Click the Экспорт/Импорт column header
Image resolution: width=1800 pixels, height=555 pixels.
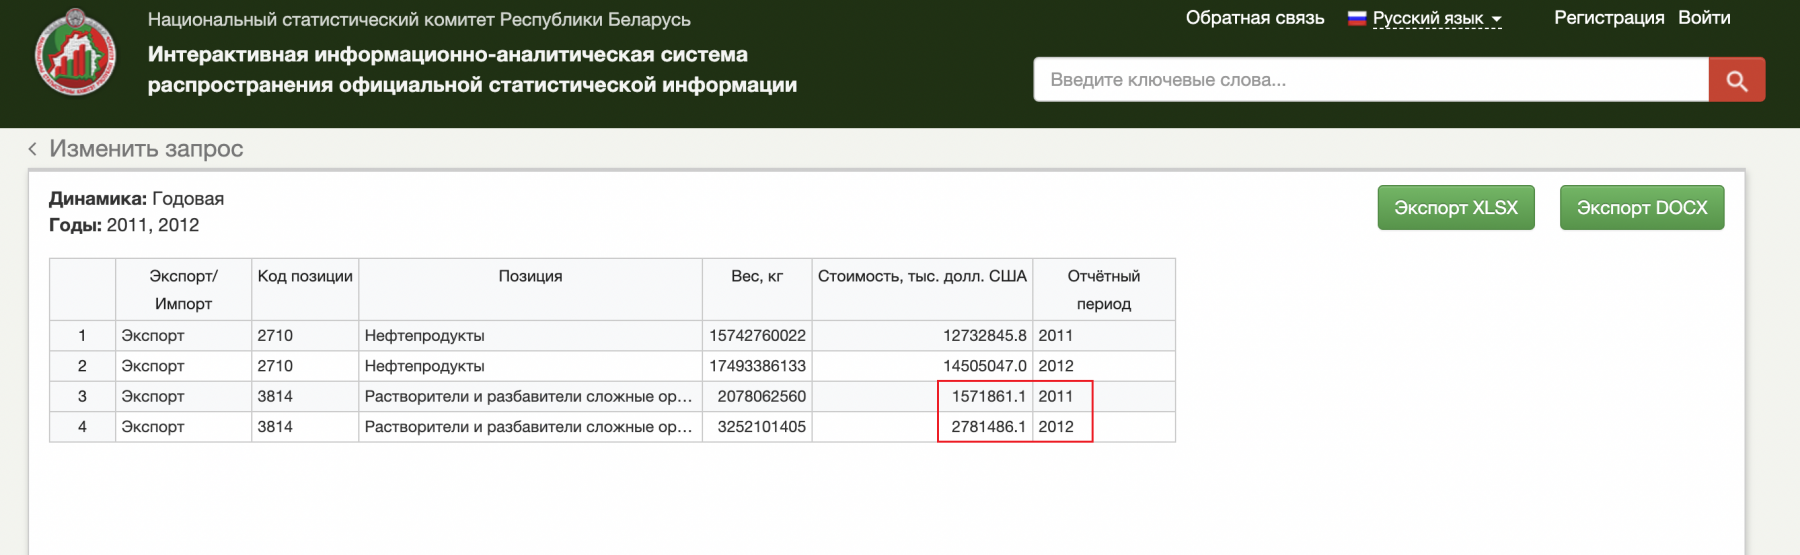pos(183,290)
